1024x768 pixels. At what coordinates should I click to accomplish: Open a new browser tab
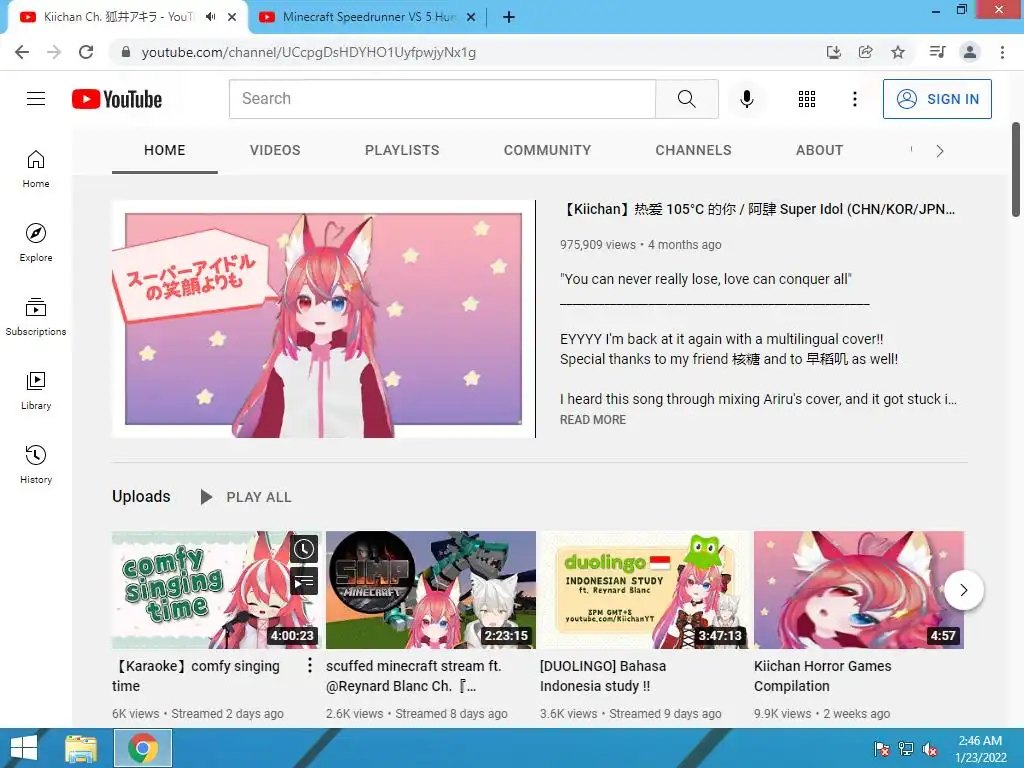pos(509,18)
